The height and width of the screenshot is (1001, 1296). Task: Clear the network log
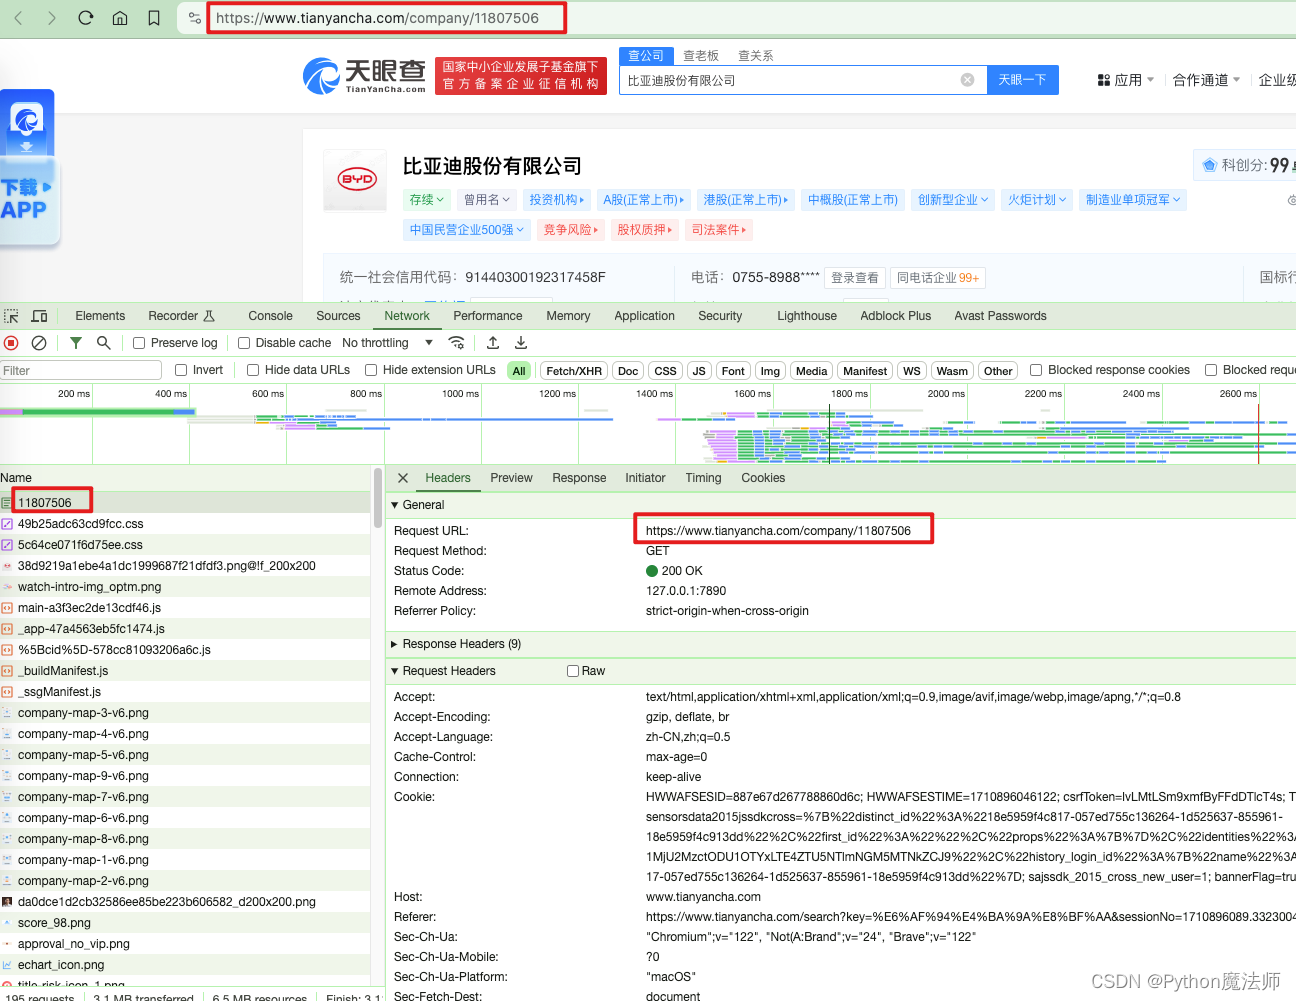pyautogui.click(x=39, y=343)
